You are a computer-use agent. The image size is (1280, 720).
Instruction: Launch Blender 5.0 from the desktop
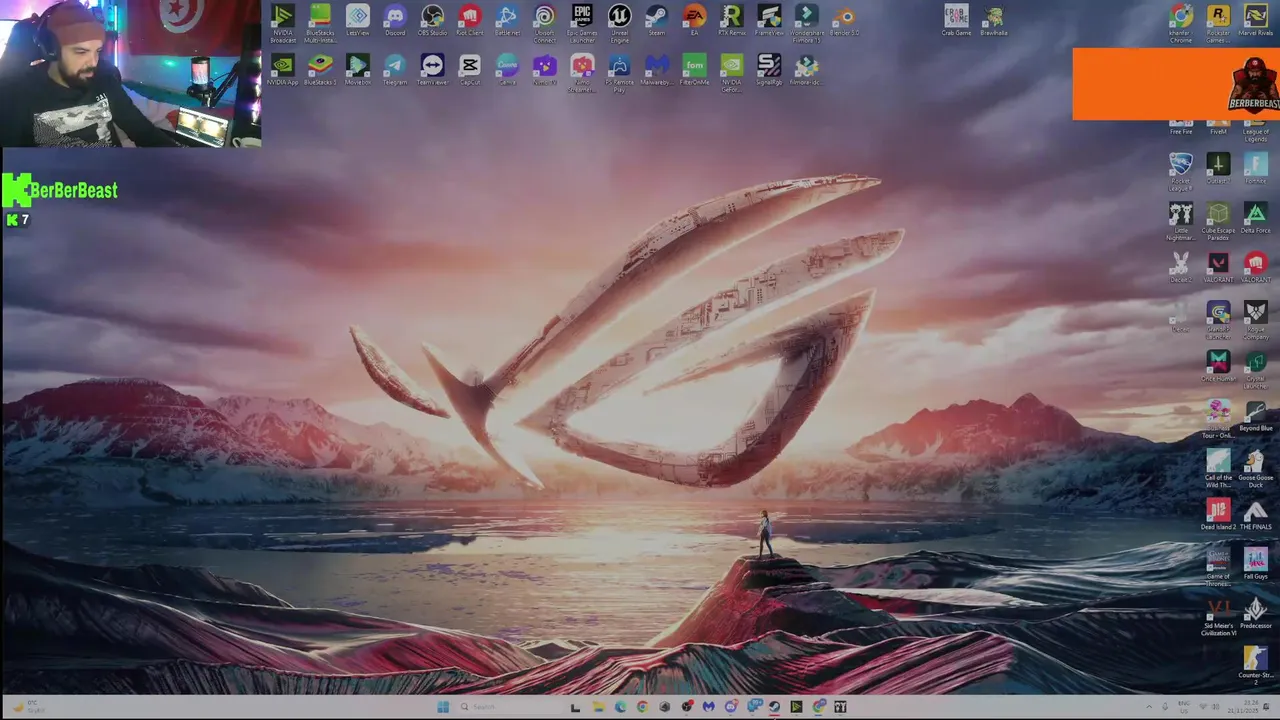coord(844,21)
